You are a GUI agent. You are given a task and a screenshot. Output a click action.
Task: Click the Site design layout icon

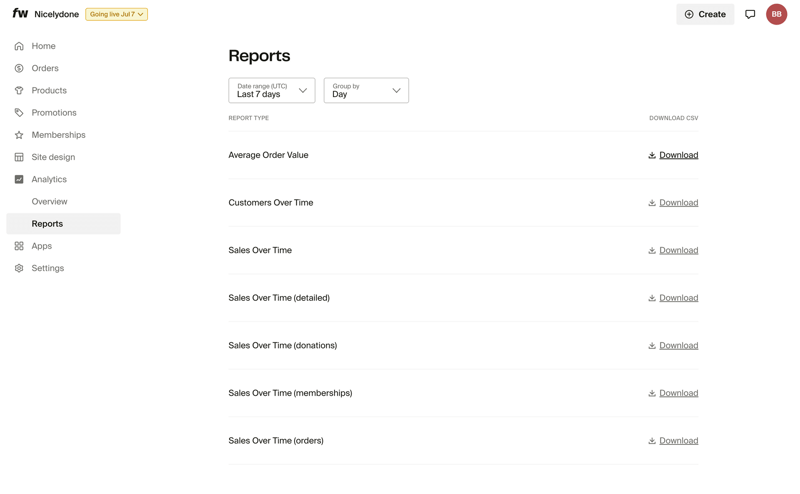click(x=19, y=157)
